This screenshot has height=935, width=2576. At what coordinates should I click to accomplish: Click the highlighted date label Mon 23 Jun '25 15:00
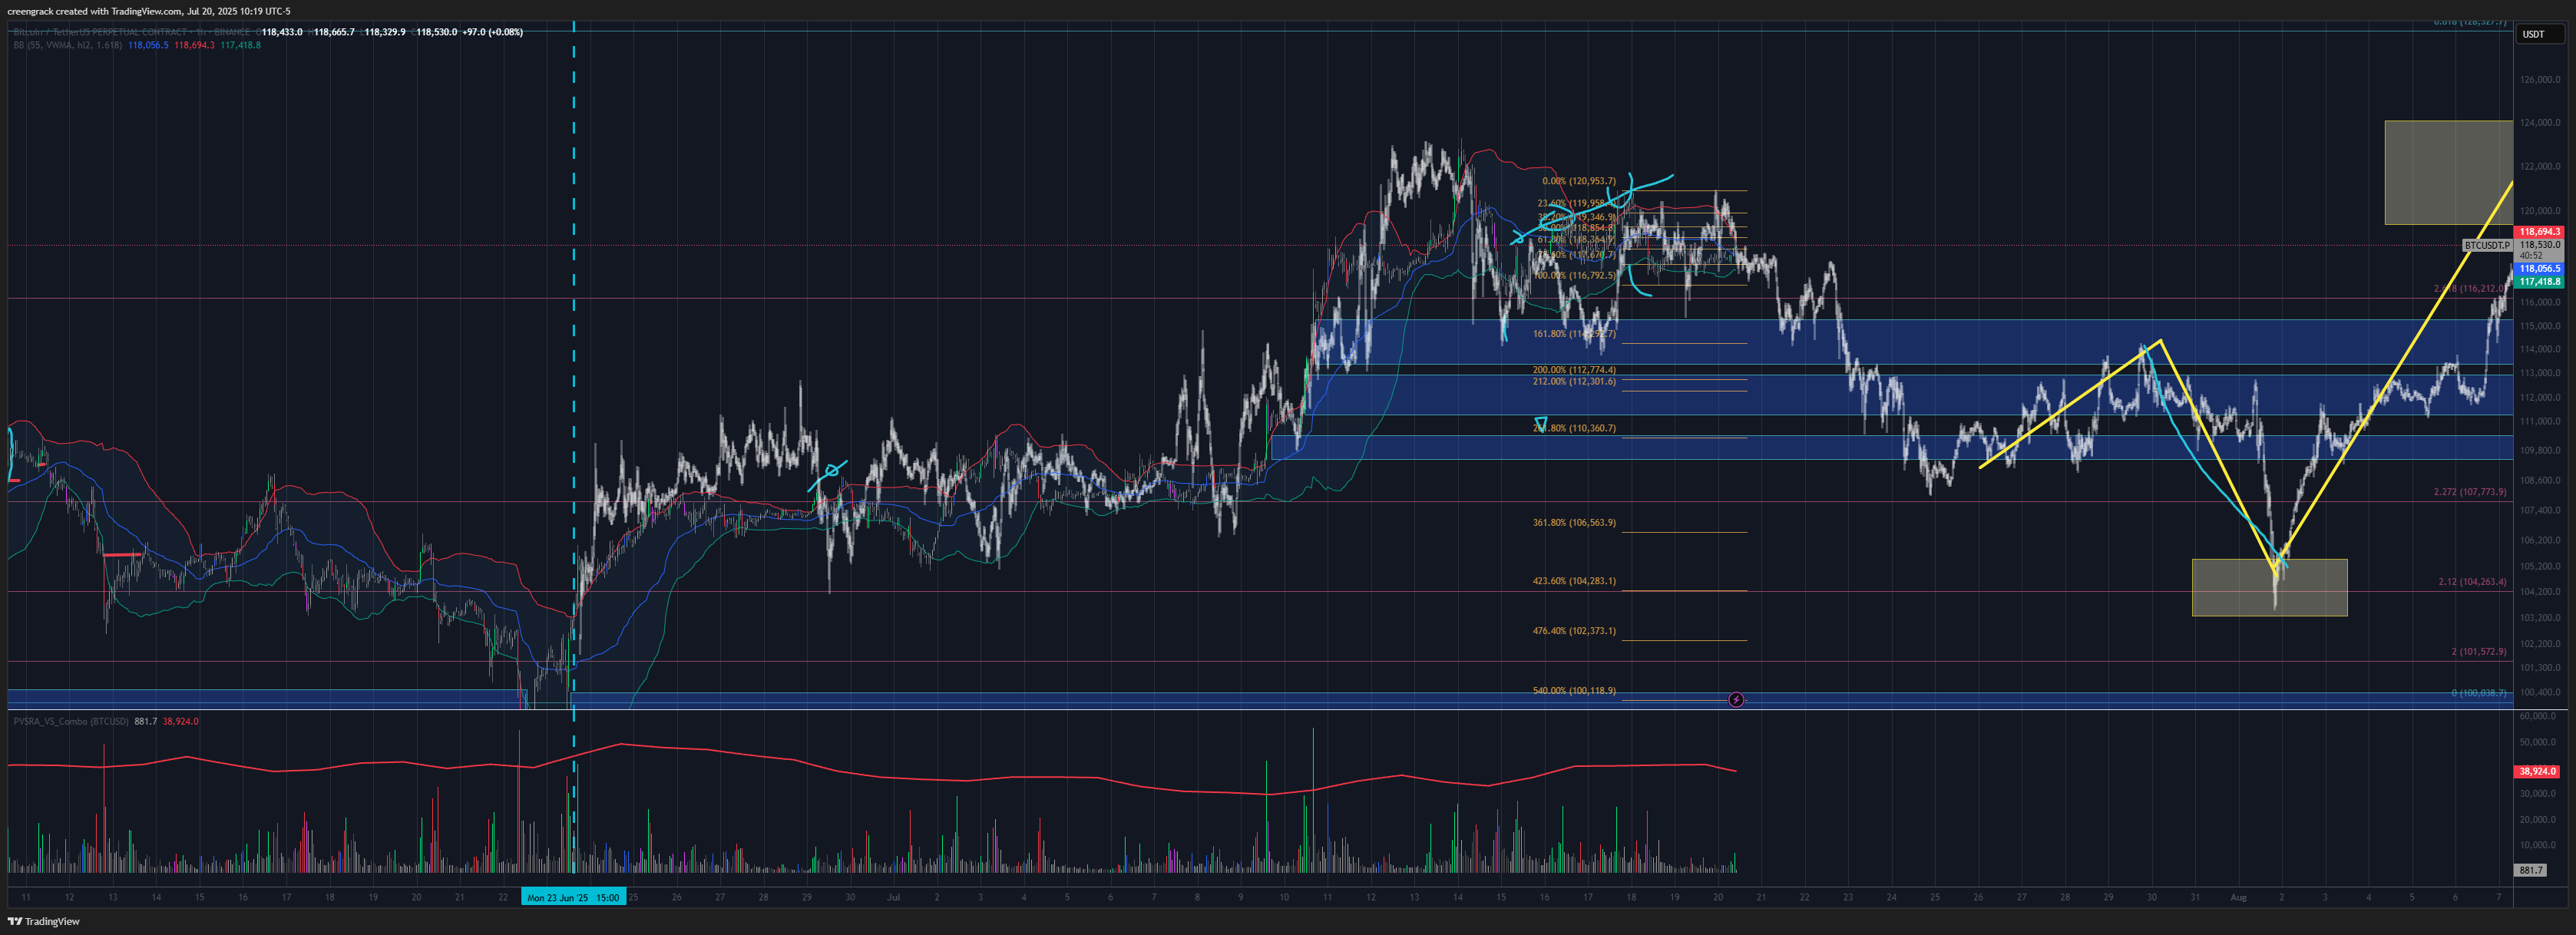[x=574, y=897]
